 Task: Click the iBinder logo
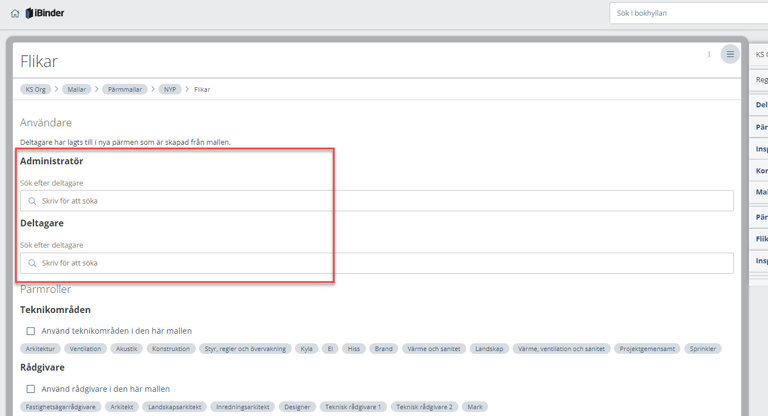click(43, 13)
